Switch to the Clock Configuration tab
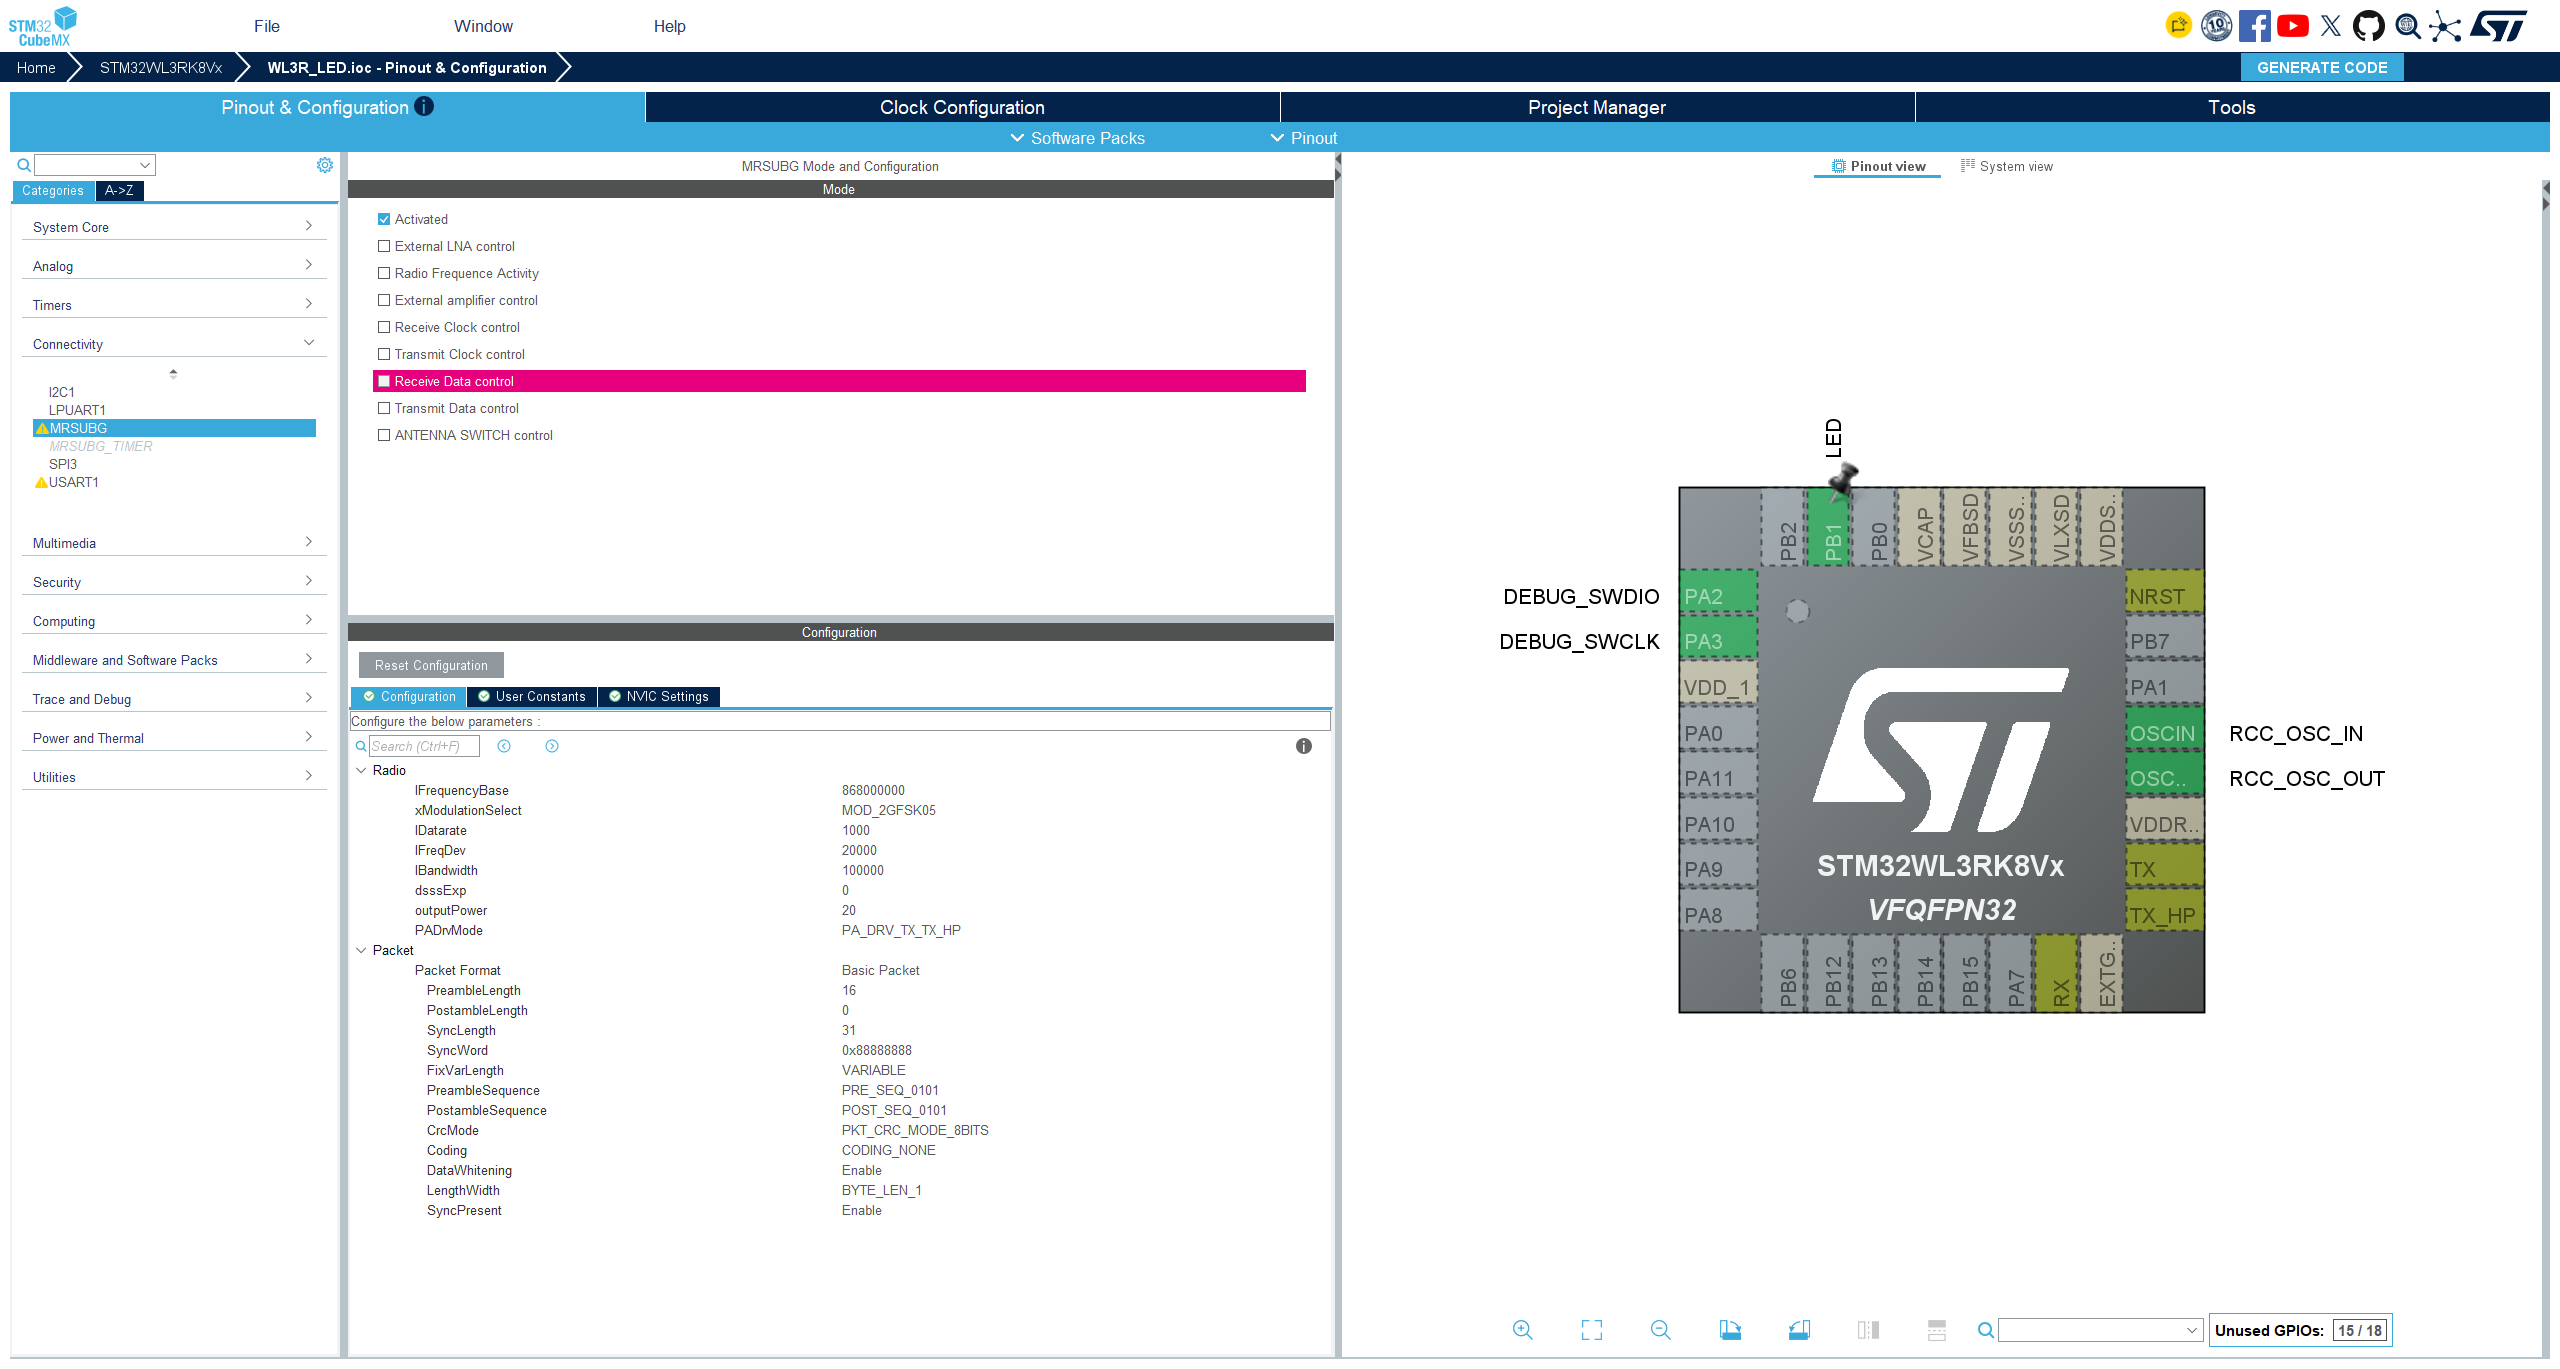This screenshot has height=1369, width=2560. coord(962,107)
